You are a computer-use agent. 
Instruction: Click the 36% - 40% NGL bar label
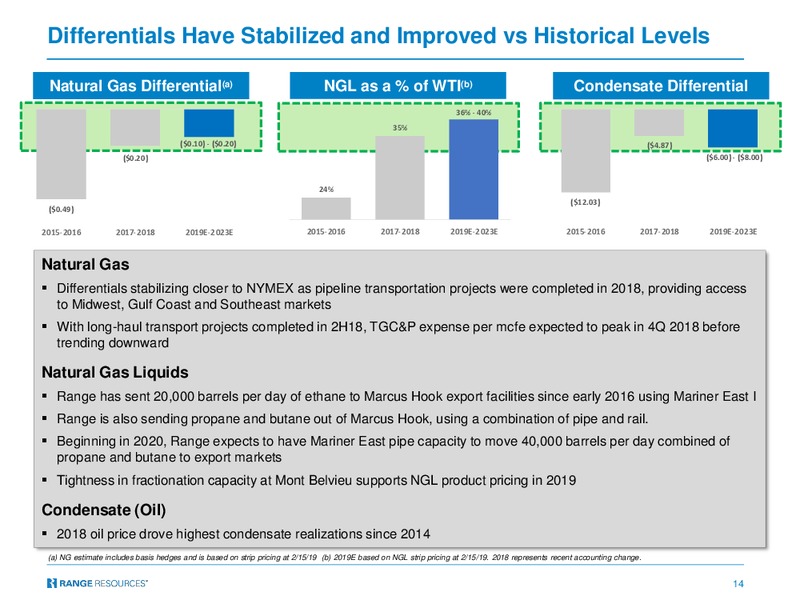coord(473,112)
